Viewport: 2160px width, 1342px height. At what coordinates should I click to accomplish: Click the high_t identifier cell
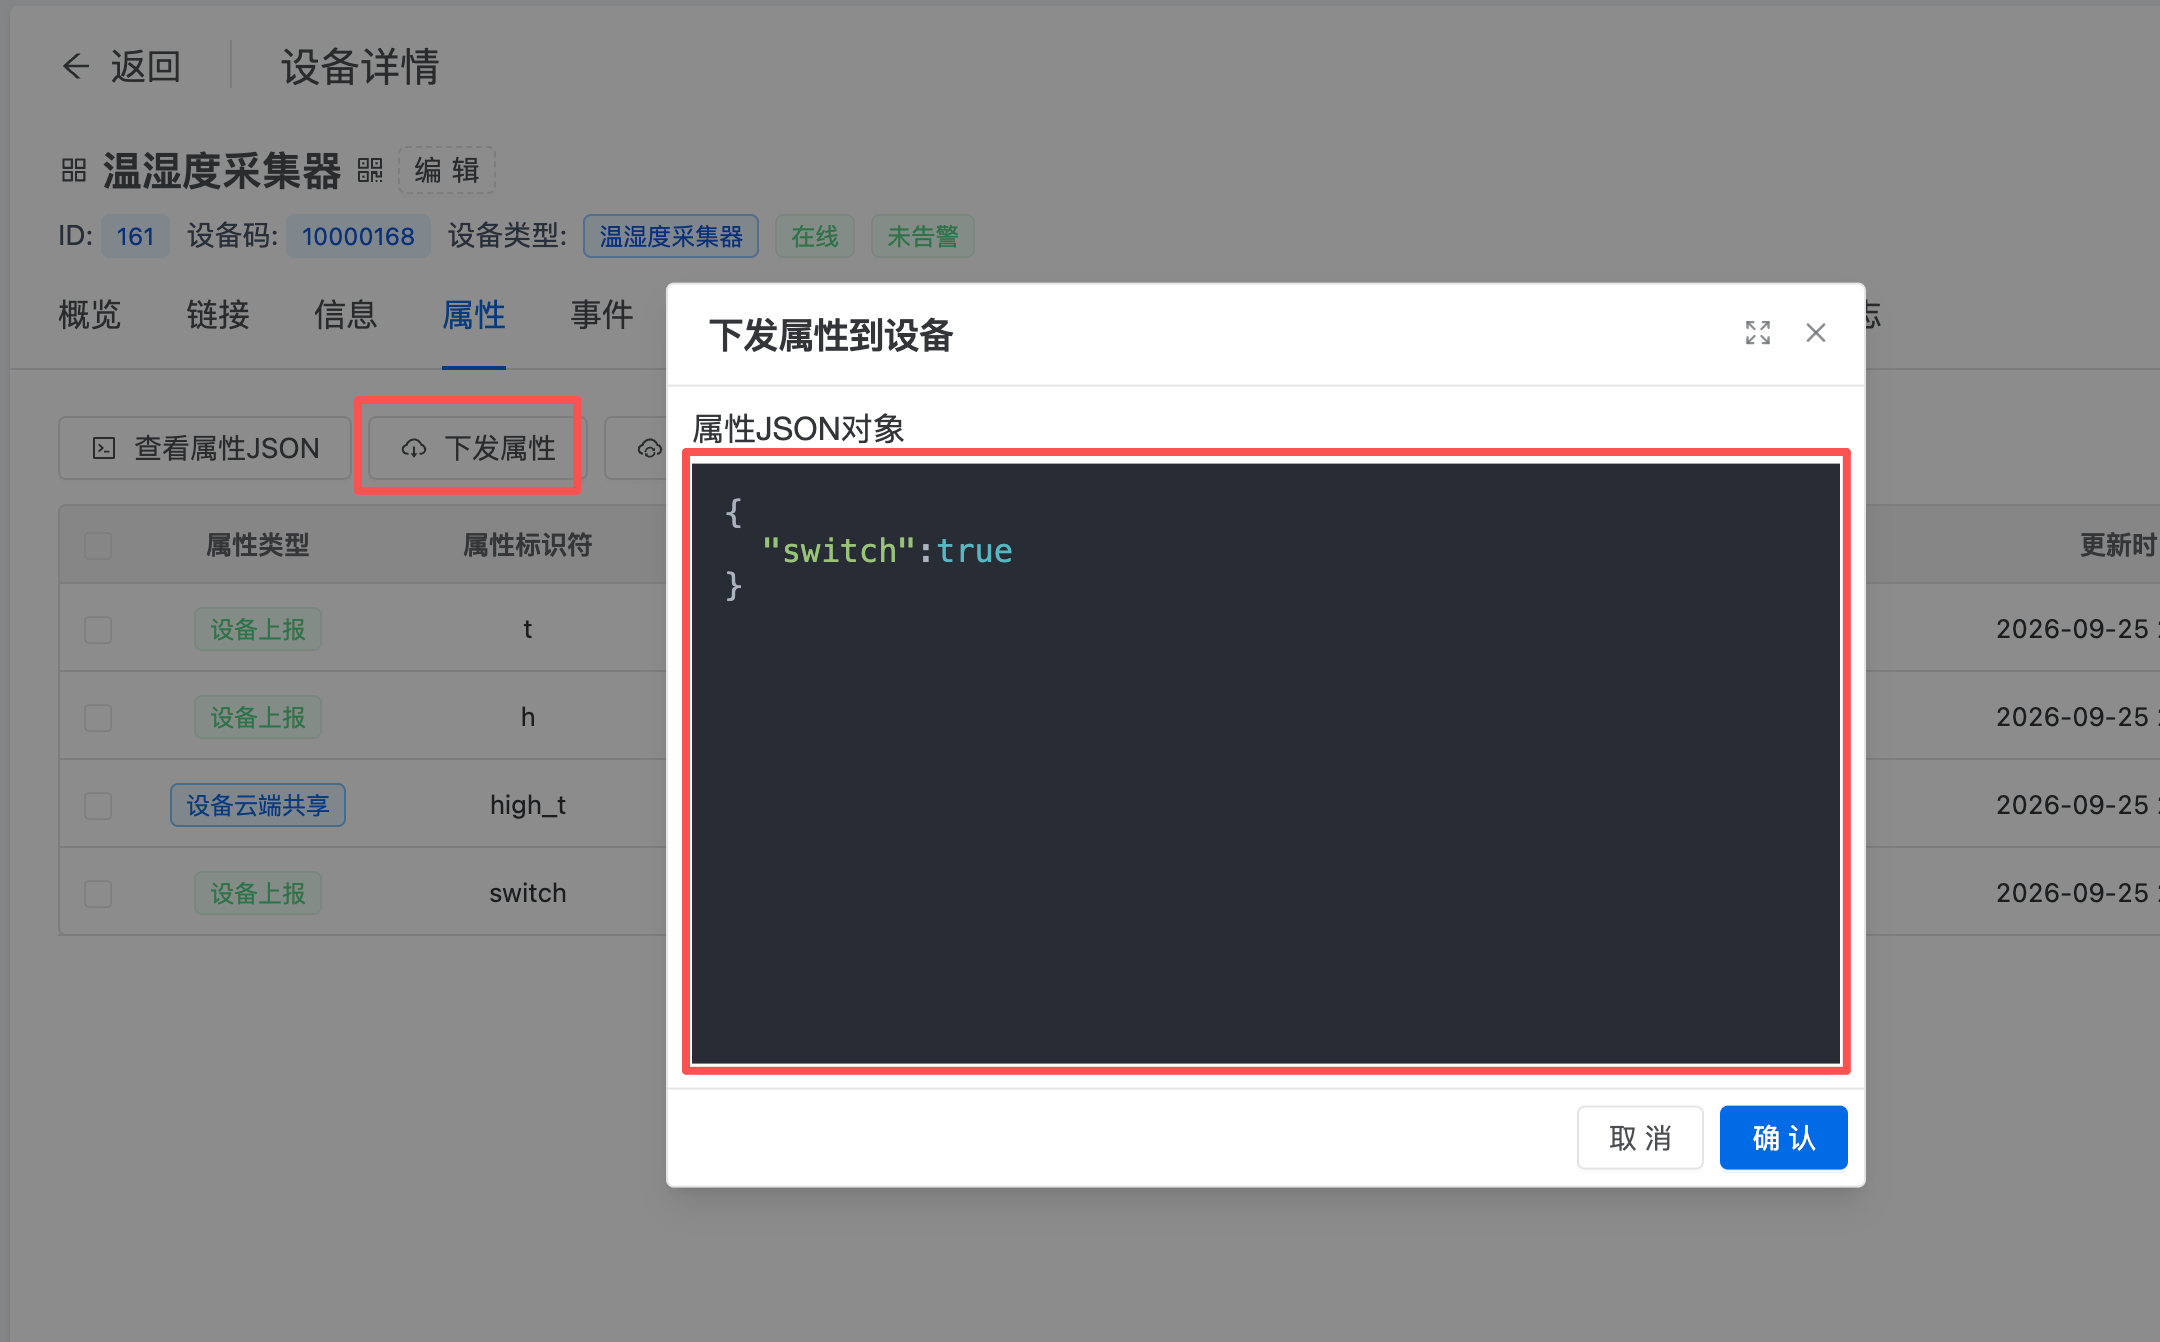528,805
